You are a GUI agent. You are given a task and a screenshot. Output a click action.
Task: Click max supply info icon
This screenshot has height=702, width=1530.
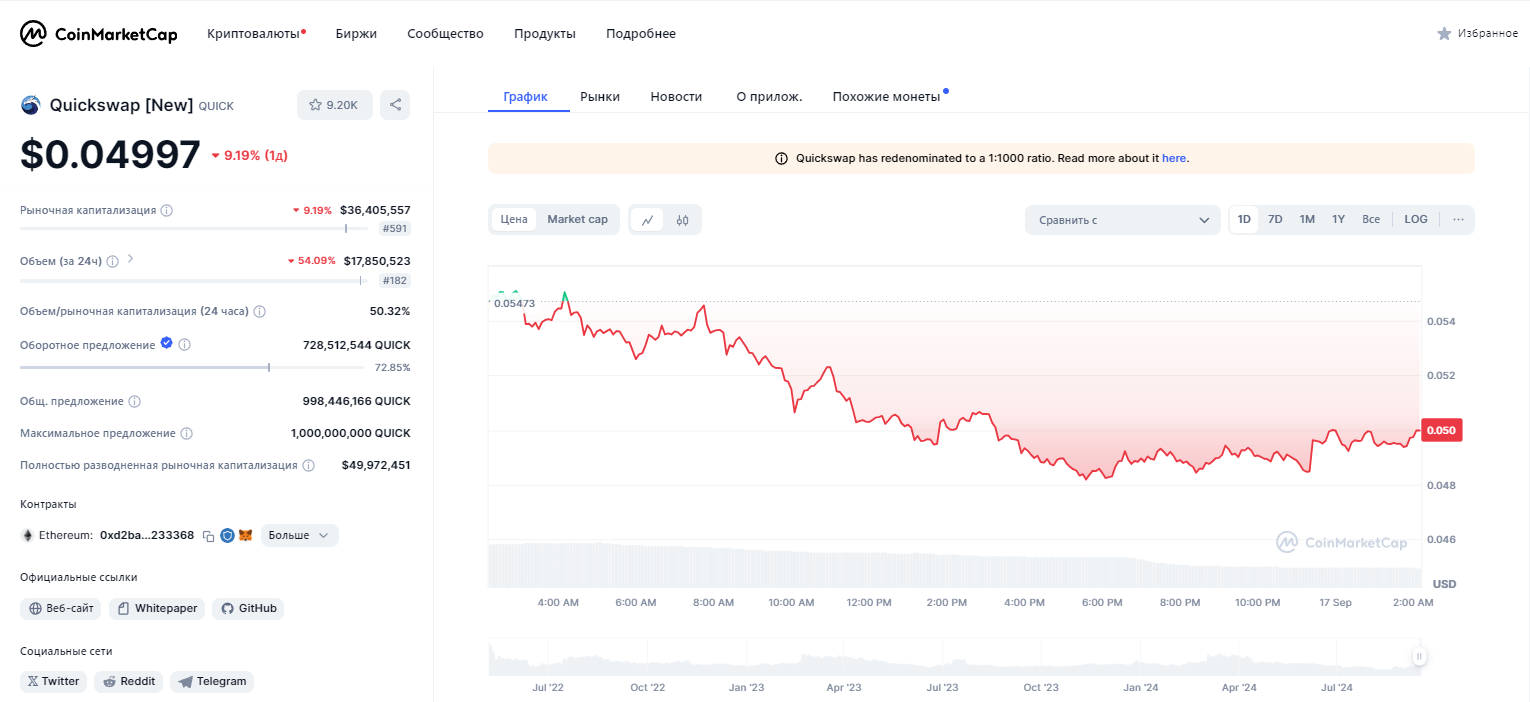click(x=187, y=433)
